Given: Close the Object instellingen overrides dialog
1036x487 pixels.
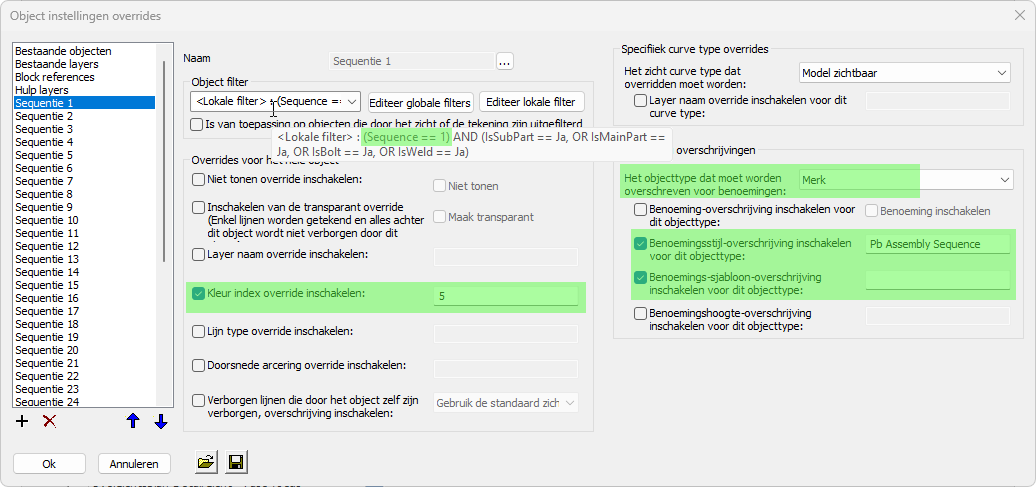Looking at the screenshot, I should [x=1019, y=16].
